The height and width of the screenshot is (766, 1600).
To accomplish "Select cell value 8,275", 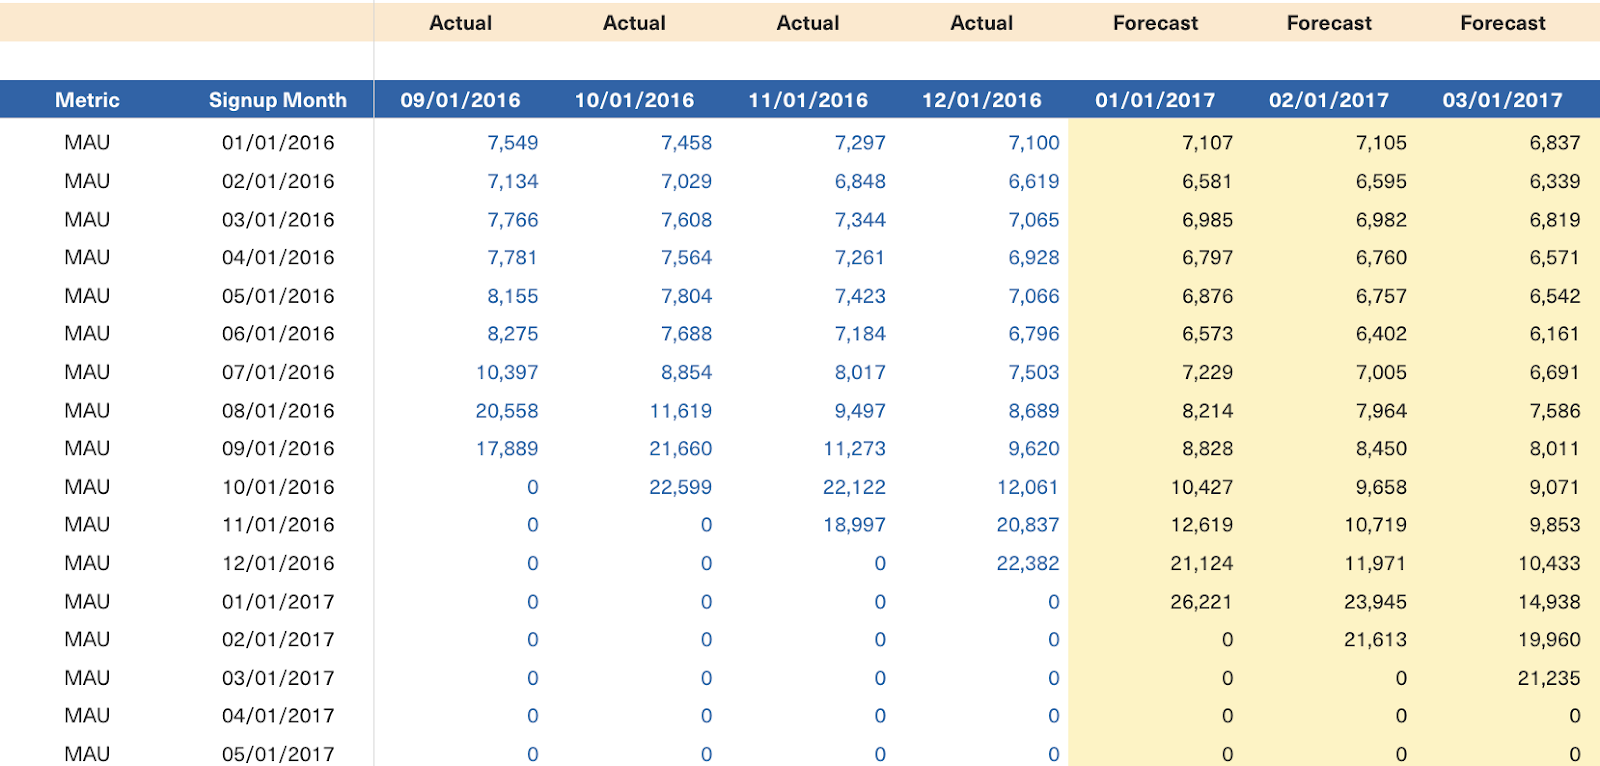I will (x=513, y=334).
